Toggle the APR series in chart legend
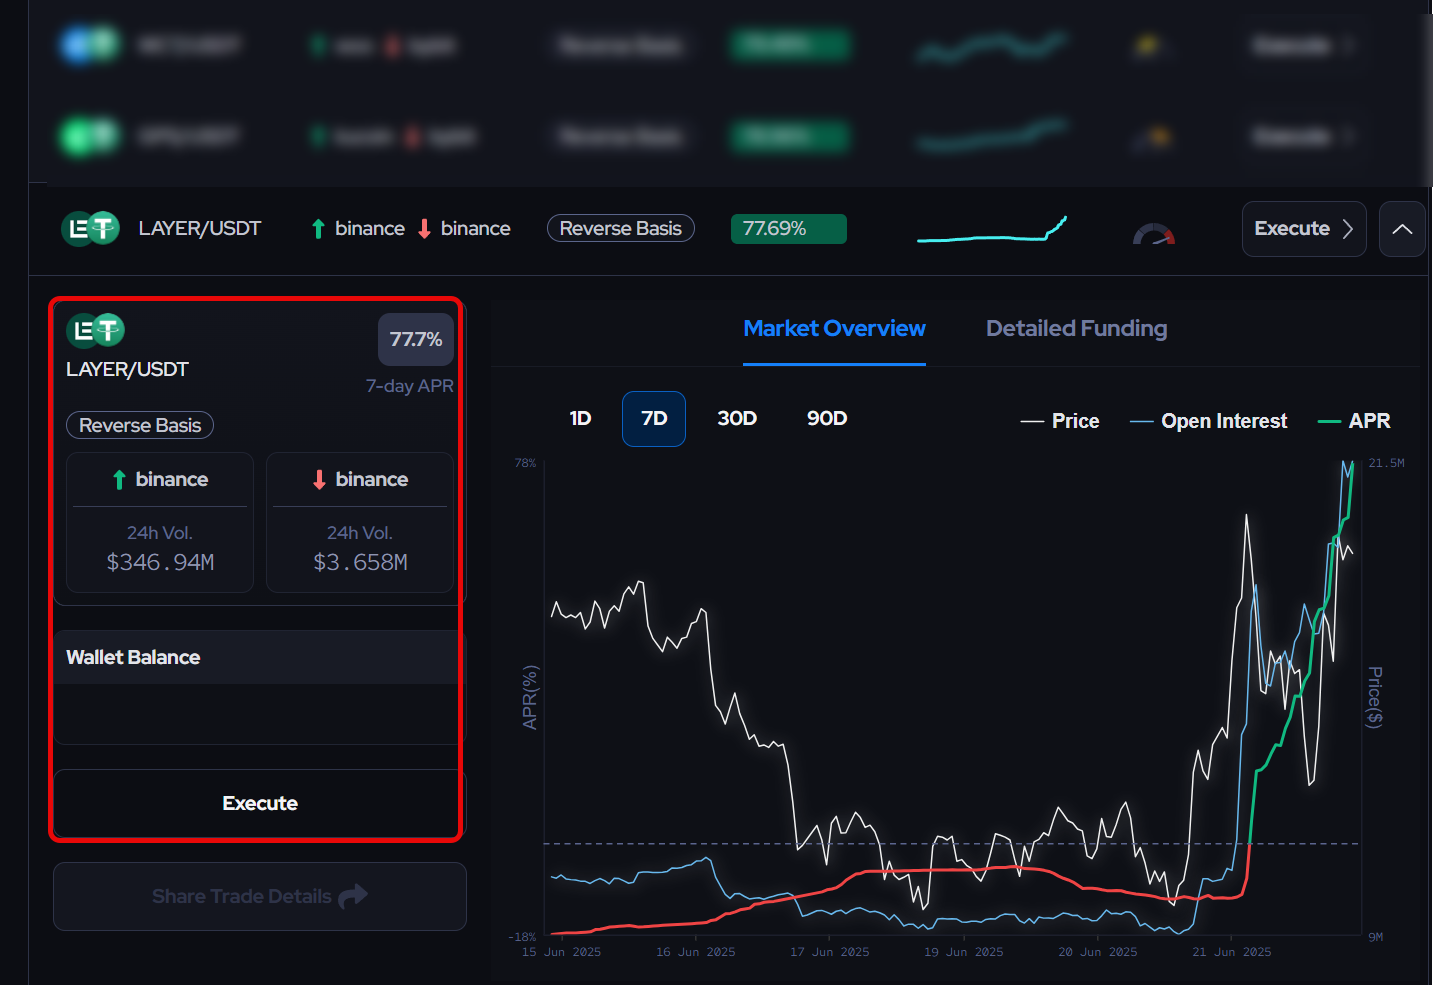 (x=1354, y=421)
